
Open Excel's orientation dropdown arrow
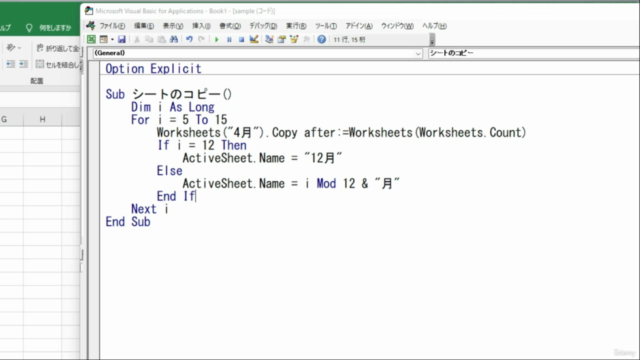pyautogui.click(x=19, y=48)
